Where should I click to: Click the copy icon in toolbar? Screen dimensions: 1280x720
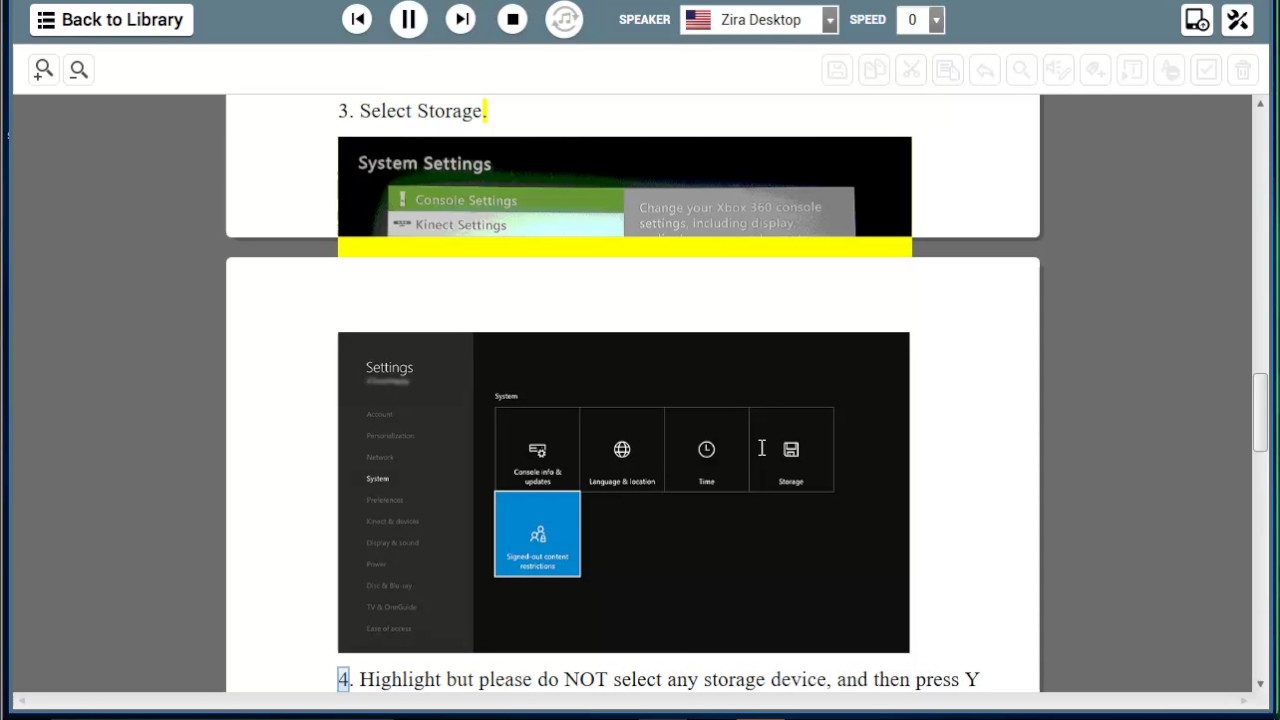874,70
